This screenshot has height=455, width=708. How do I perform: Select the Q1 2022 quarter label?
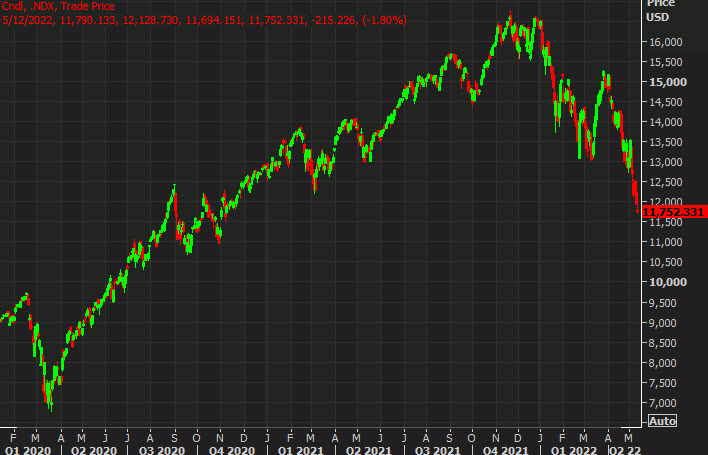coord(574,450)
